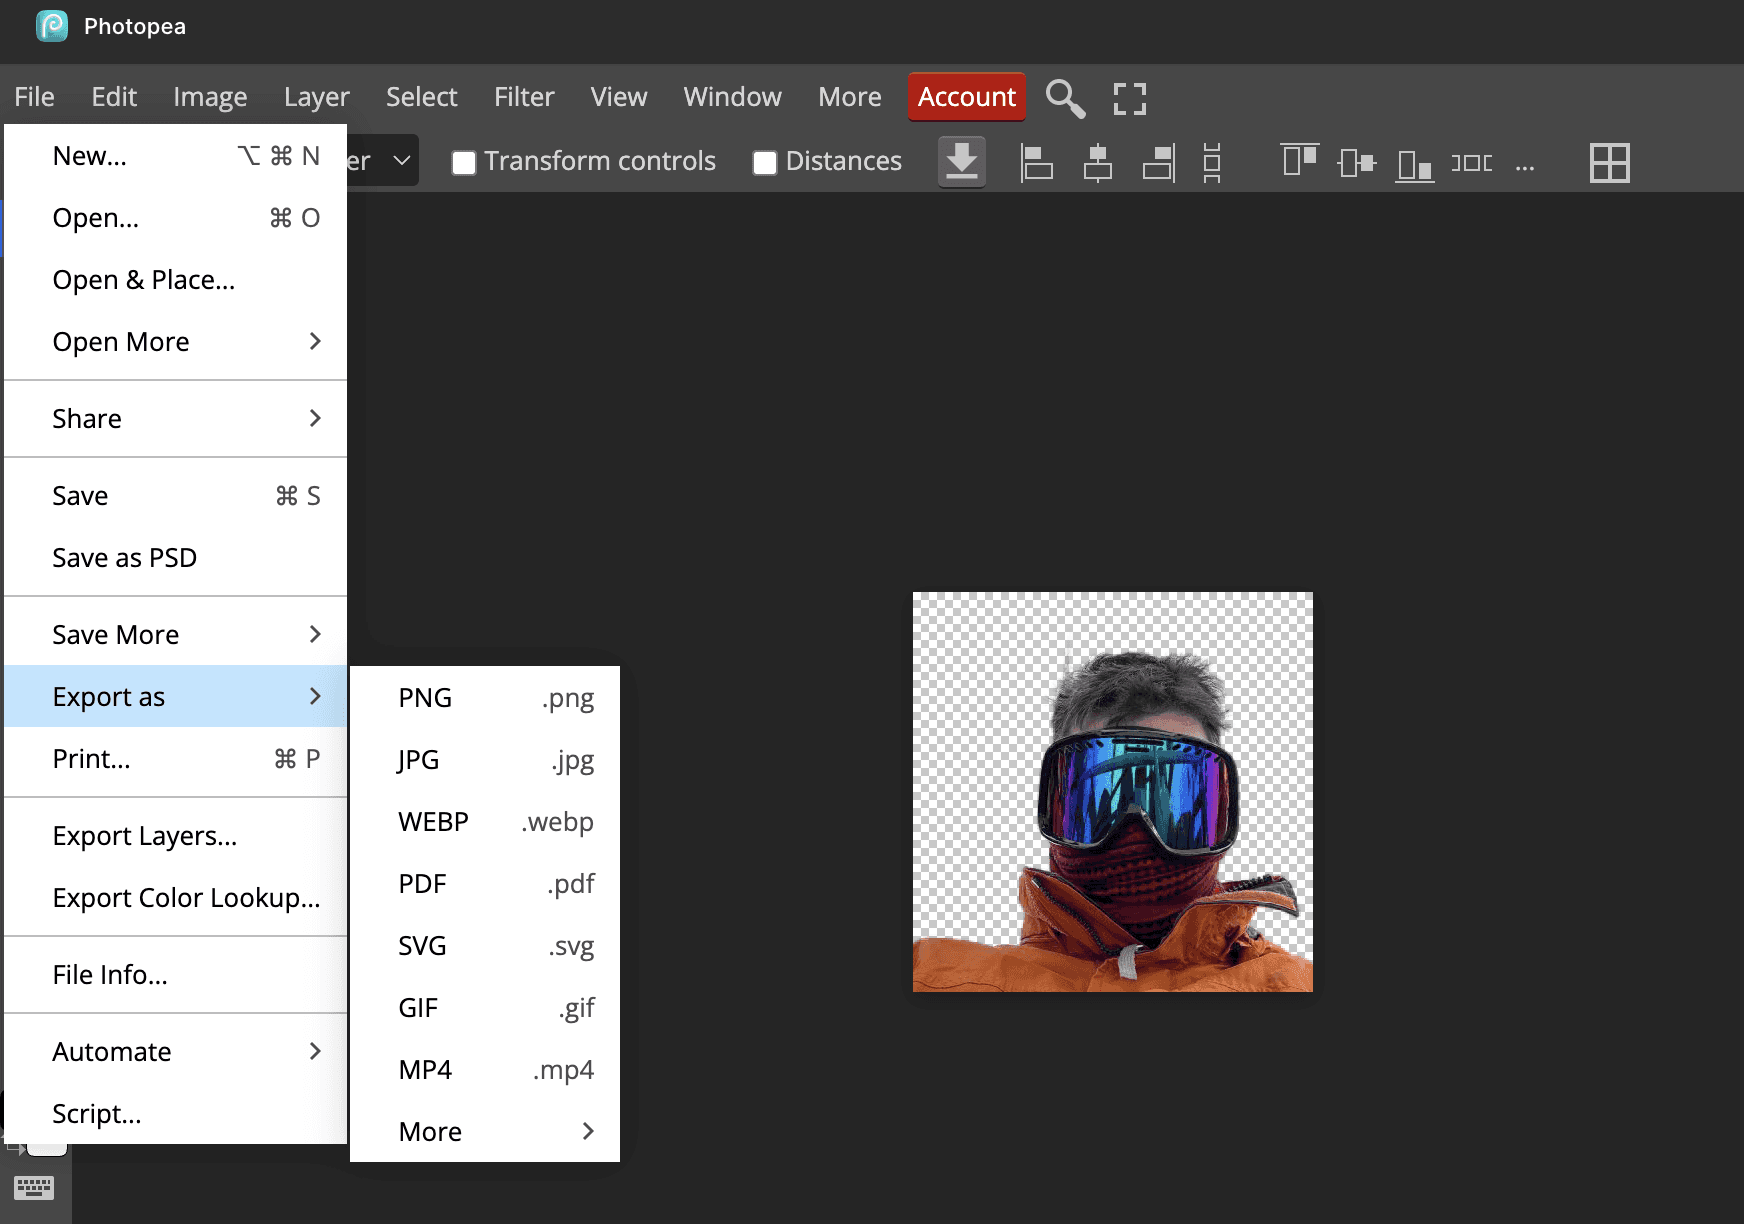
Task: Open the Filter menu in menu bar
Action: coord(523,97)
